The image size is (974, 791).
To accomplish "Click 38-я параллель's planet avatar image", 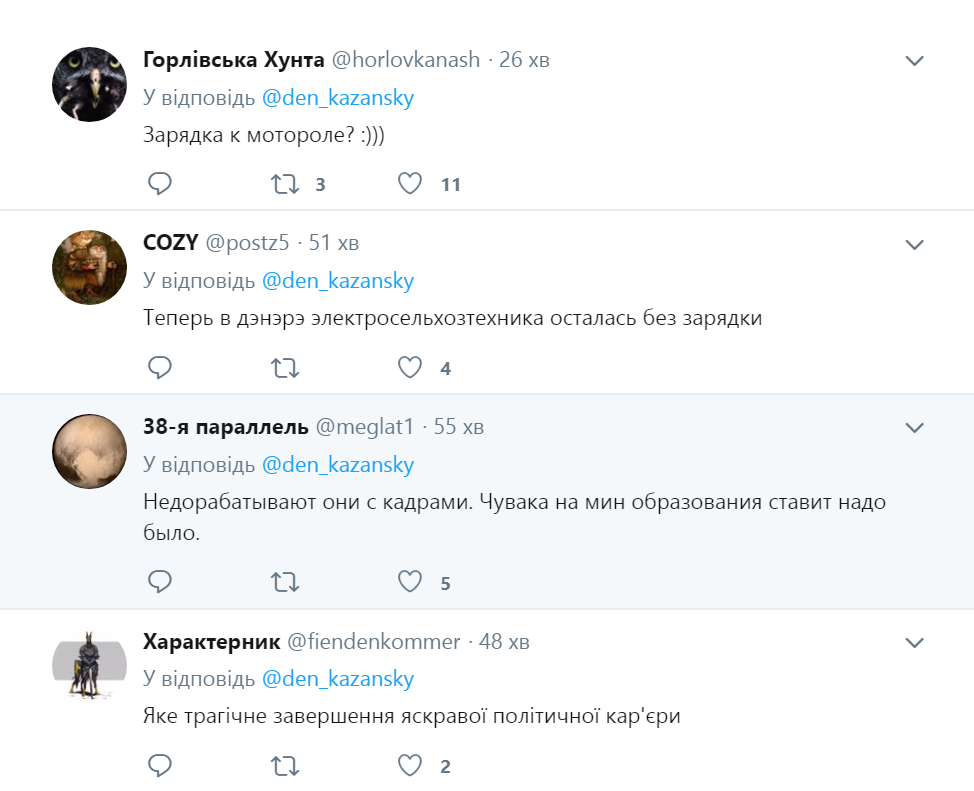I will pyautogui.click(x=88, y=451).
